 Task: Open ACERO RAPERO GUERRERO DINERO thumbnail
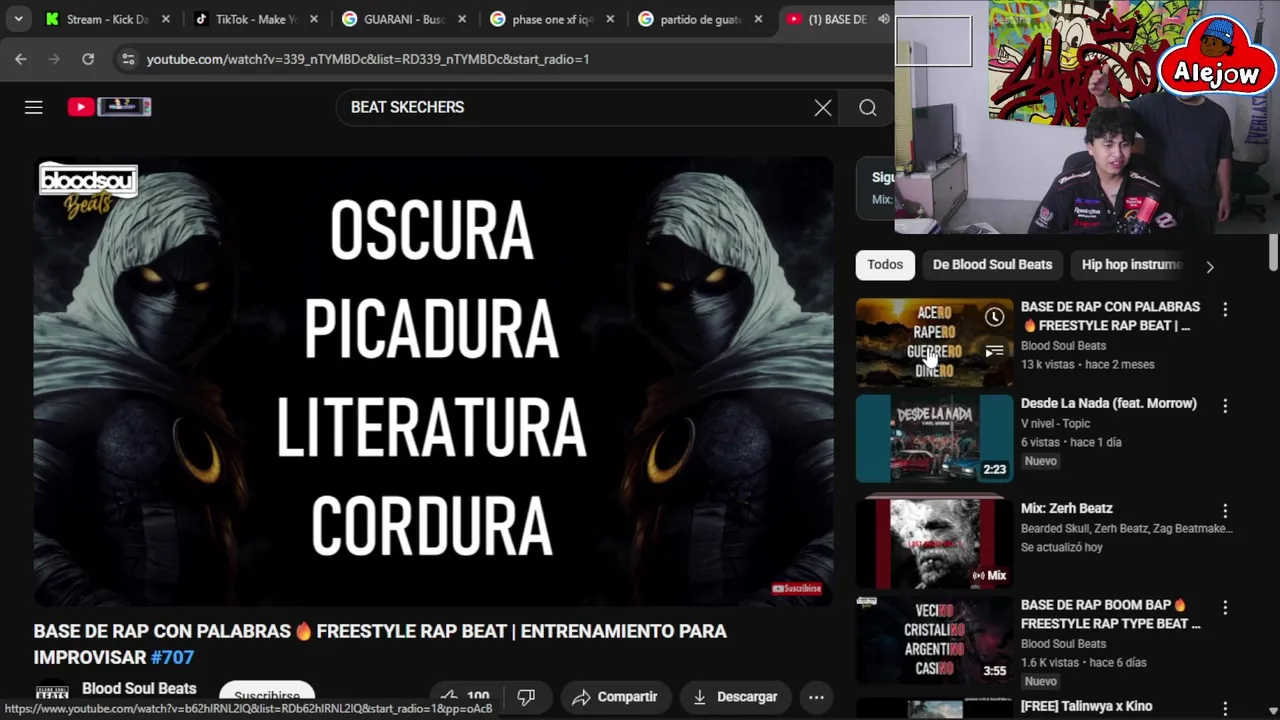[x=934, y=342]
